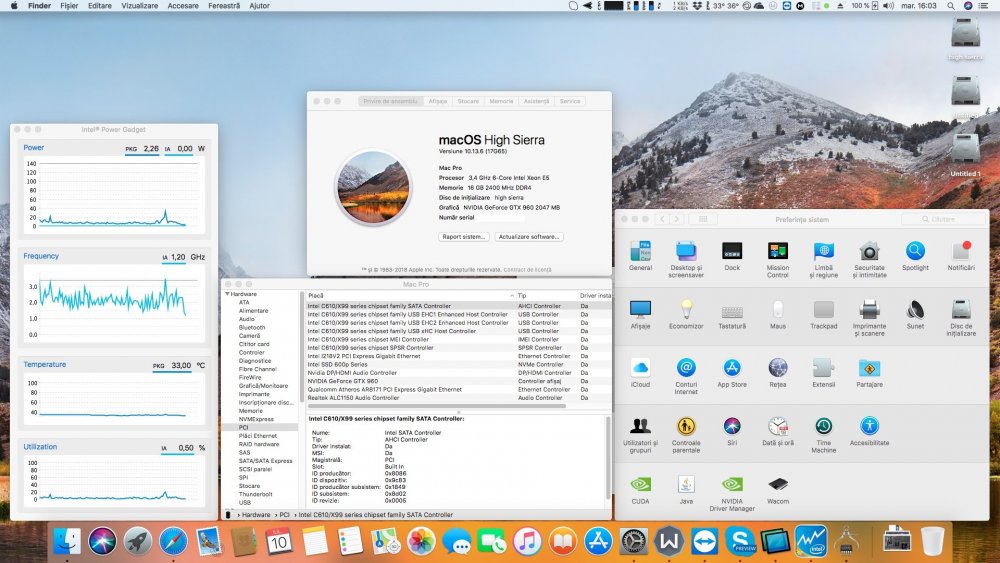Screen dimensions: 1000x563
Task: Open Desktop și screensaver preferences
Action: pyautogui.click(x=686, y=260)
